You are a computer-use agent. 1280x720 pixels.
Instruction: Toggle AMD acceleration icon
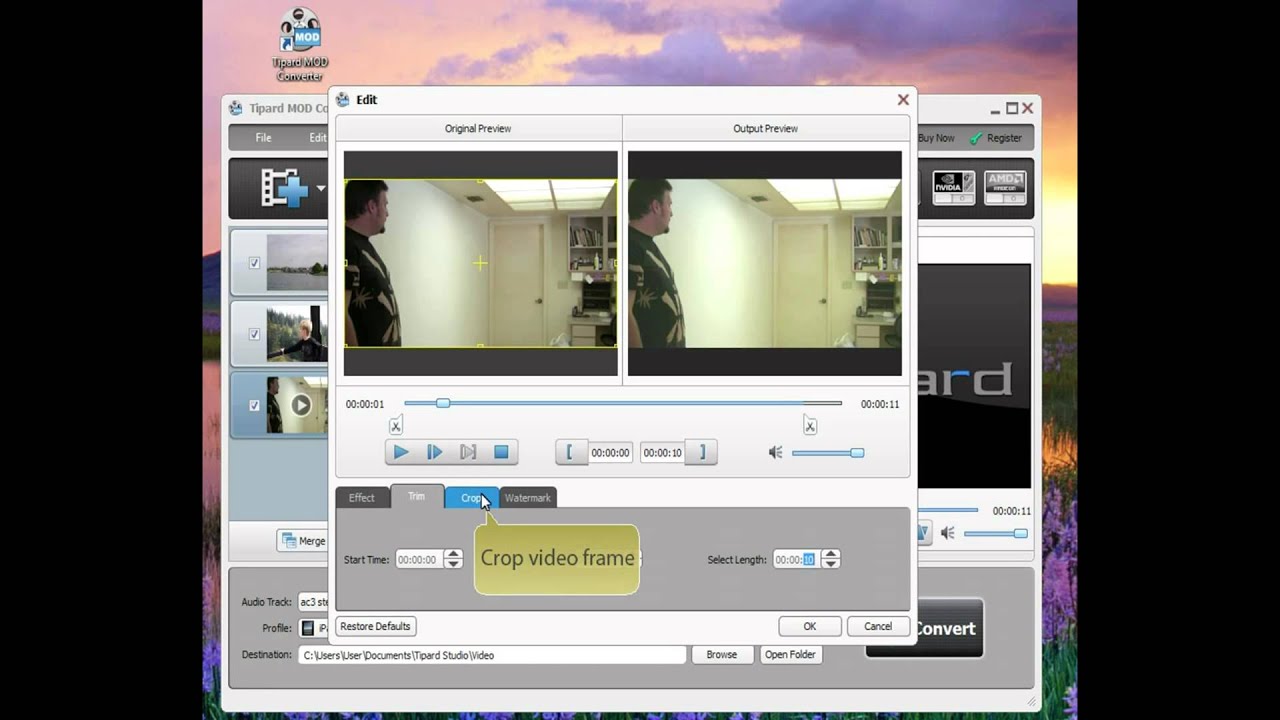click(1005, 187)
